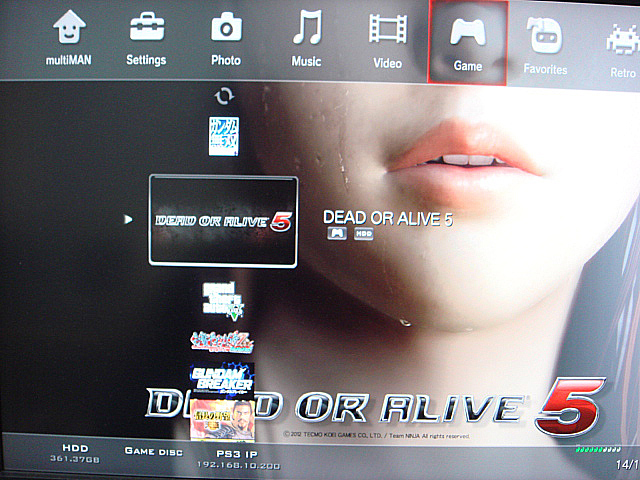The width and height of the screenshot is (640, 480).
Task: Click the green progress indicator bar
Action: (598, 449)
